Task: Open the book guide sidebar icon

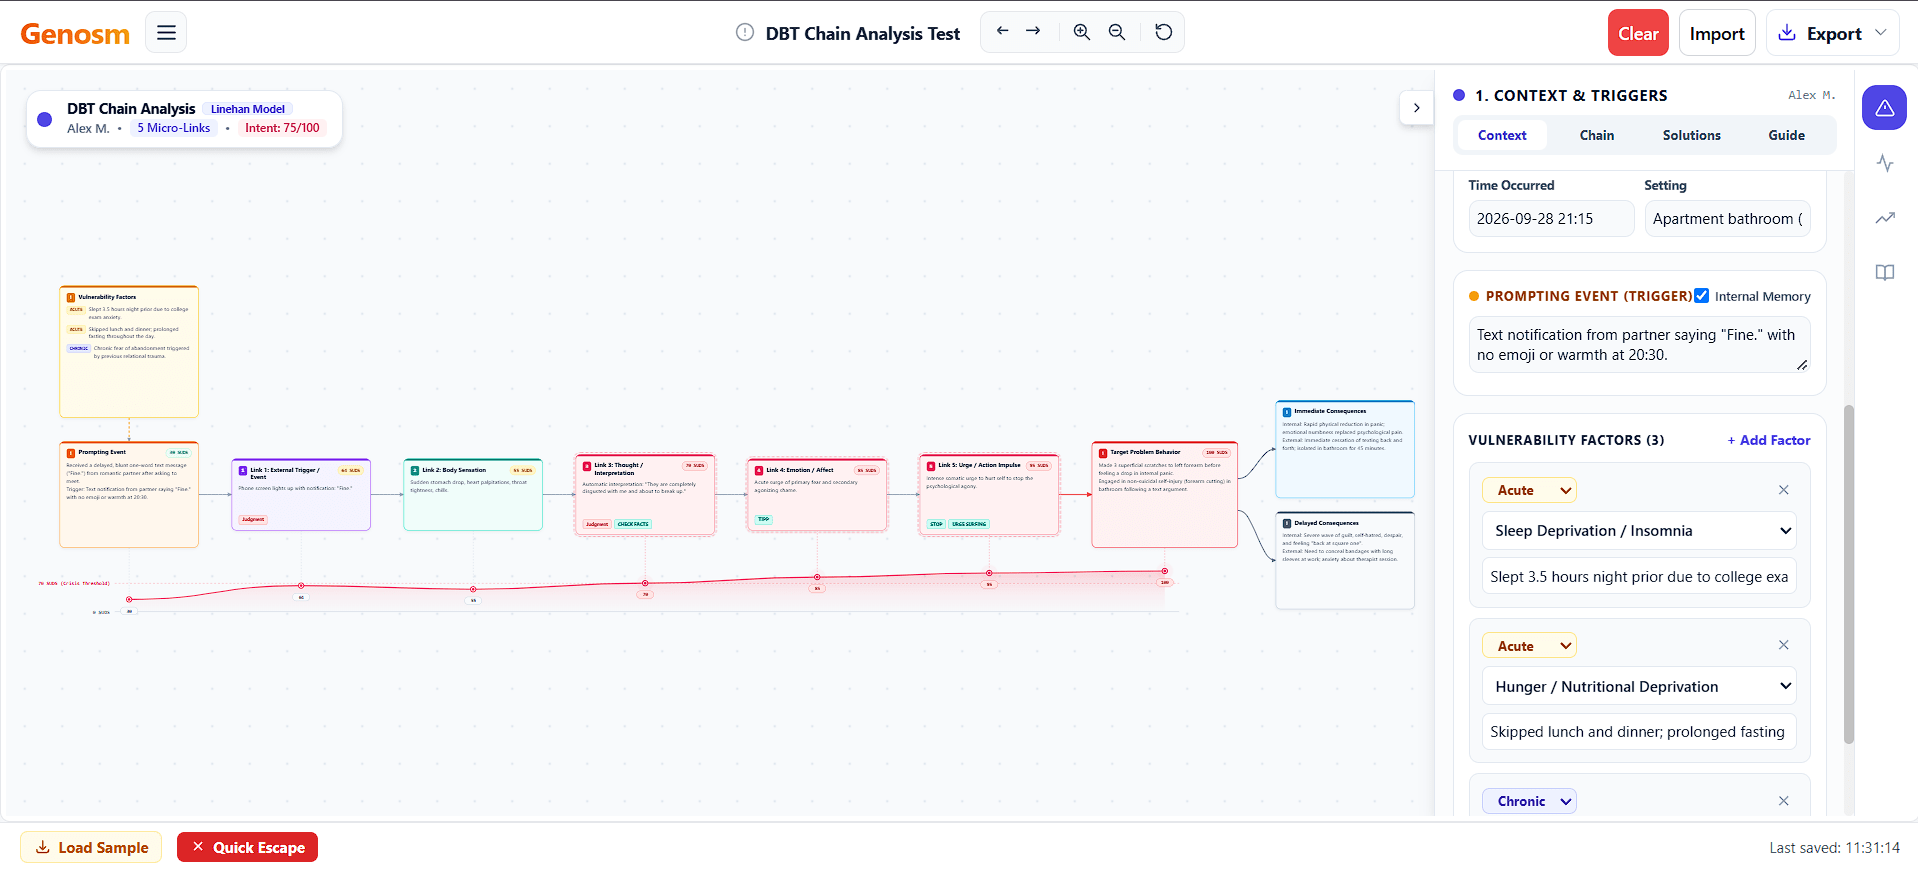Action: point(1884,273)
